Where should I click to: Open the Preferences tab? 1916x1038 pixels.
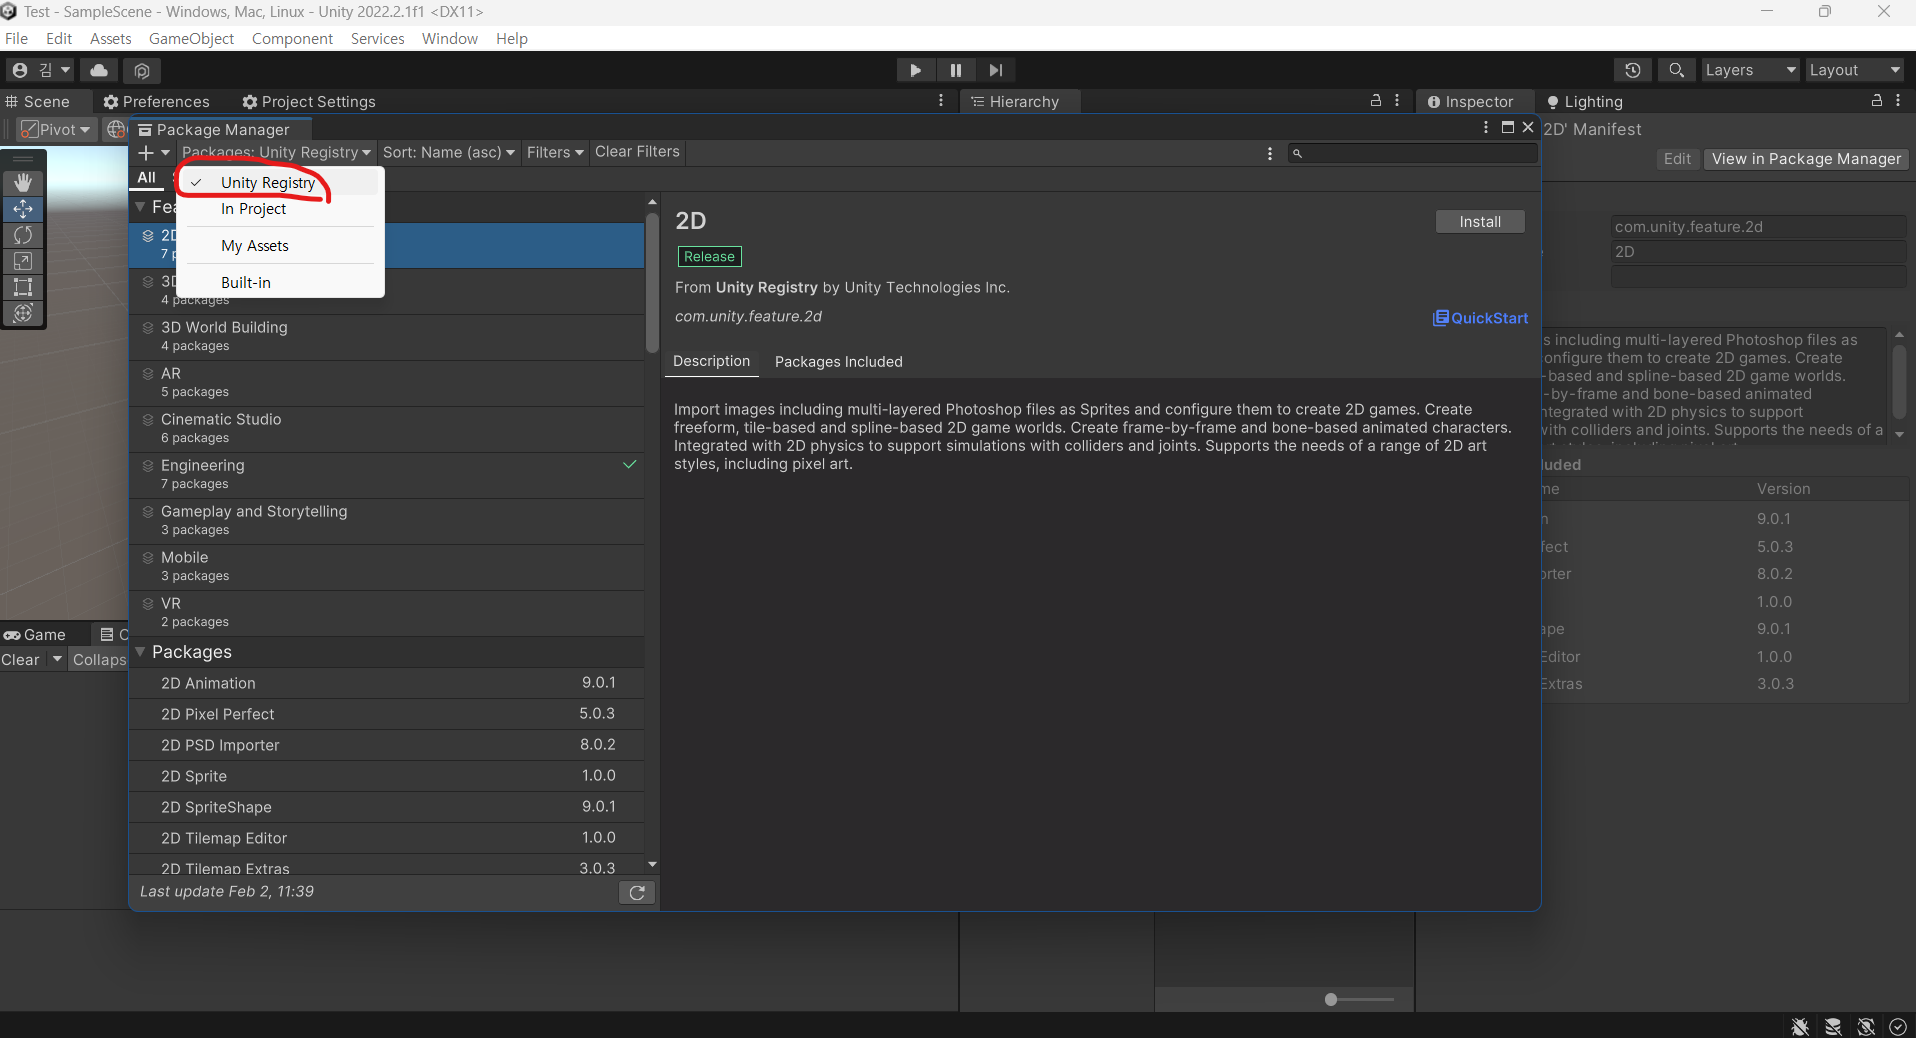tap(157, 102)
